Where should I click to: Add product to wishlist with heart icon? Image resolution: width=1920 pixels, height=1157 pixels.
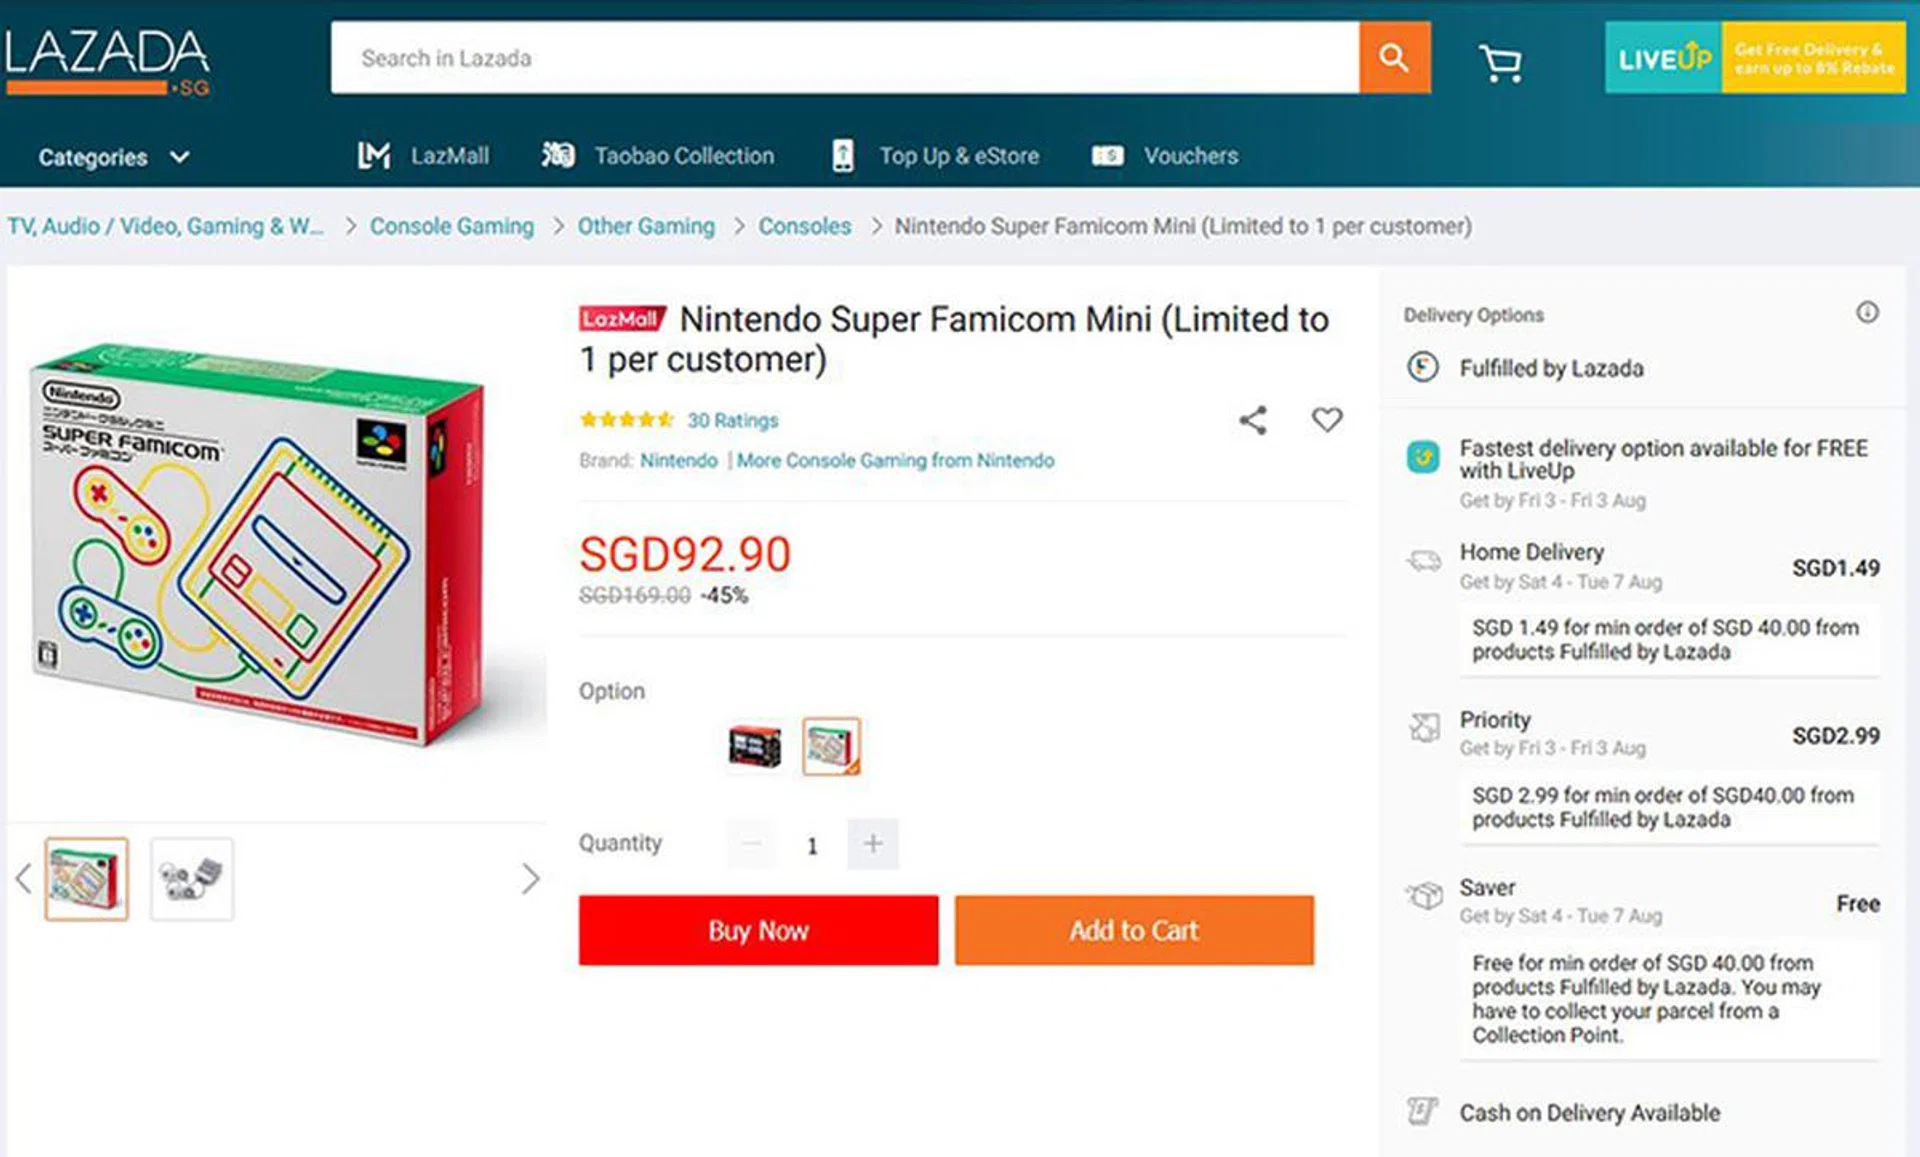(x=1327, y=420)
